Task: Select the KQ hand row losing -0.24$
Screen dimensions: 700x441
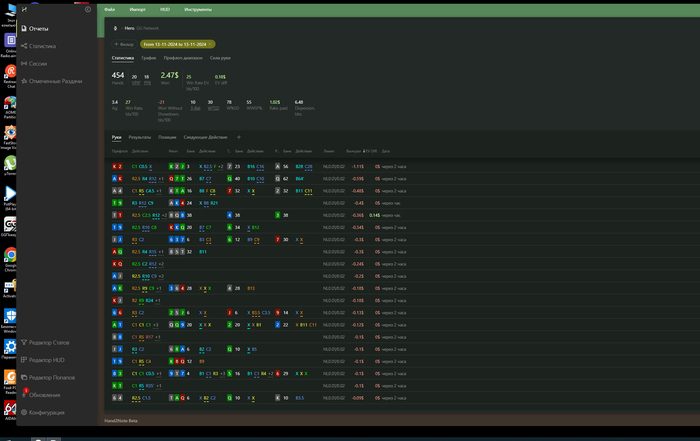Action: click(x=402, y=264)
